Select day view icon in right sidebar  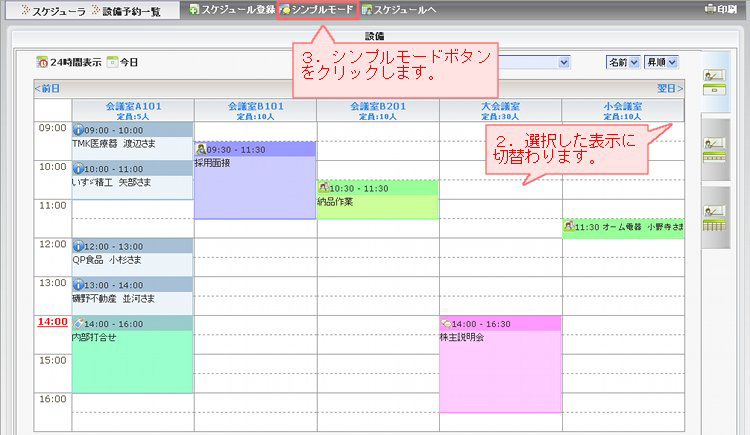(x=714, y=83)
